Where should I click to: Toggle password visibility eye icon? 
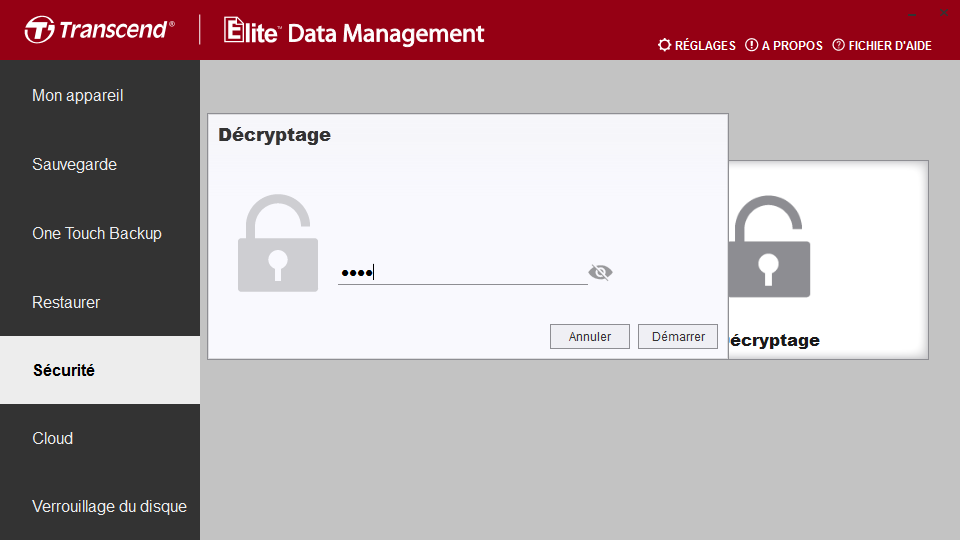600,272
